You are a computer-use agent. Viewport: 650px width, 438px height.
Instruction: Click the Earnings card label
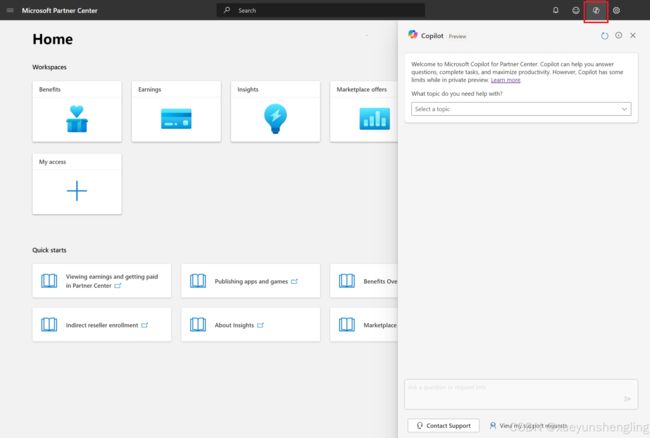(150, 90)
